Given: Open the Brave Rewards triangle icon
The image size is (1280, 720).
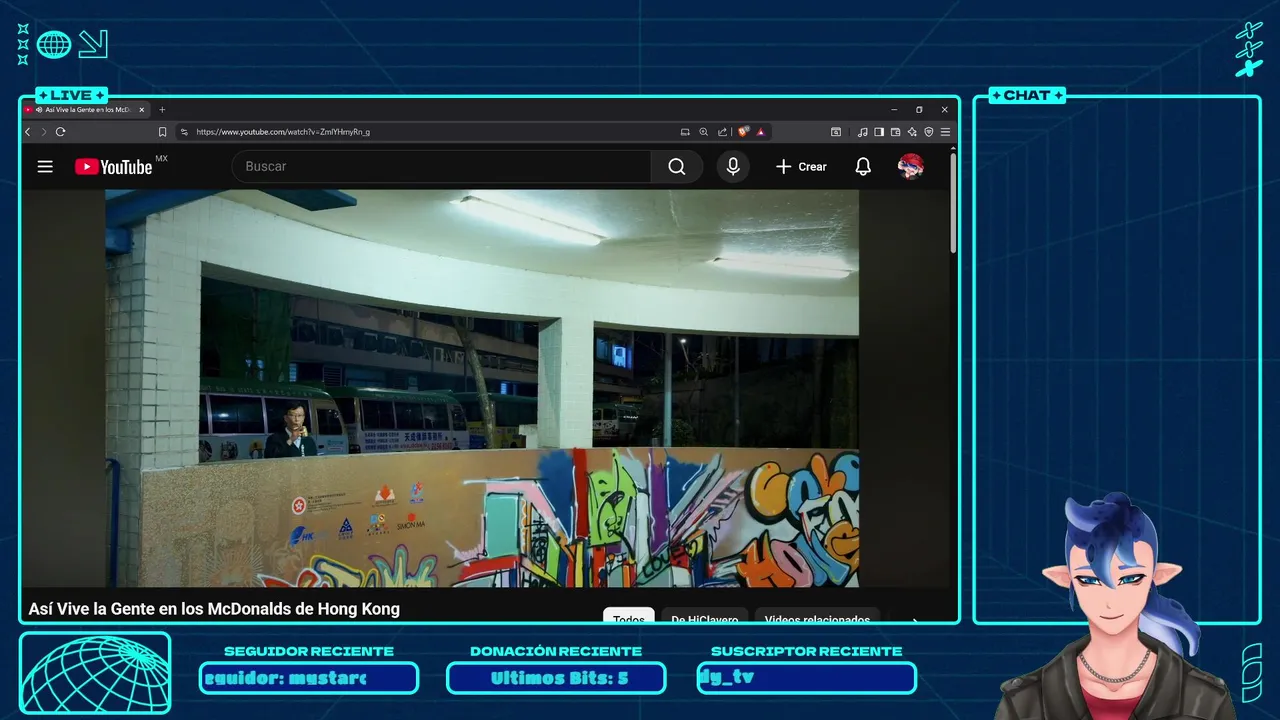Looking at the screenshot, I should (x=761, y=132).
